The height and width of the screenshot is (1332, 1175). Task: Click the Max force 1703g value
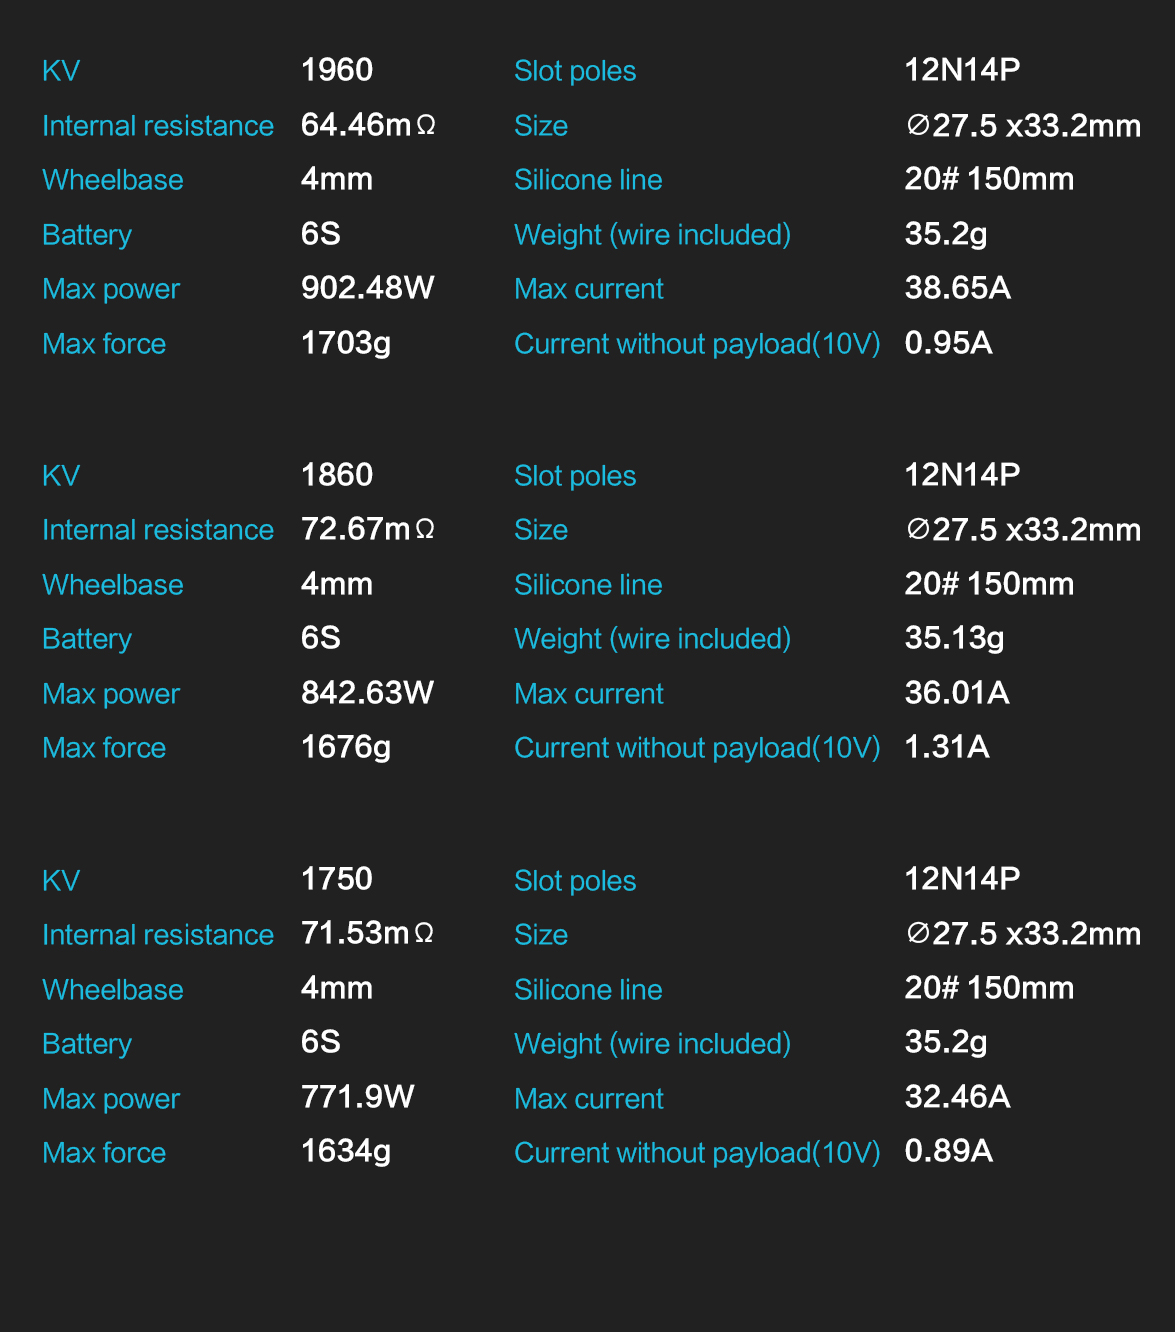click(346, 343)
